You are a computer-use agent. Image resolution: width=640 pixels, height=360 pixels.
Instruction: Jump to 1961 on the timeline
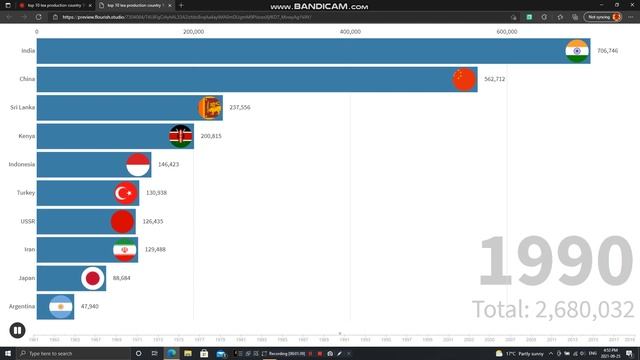33,340
